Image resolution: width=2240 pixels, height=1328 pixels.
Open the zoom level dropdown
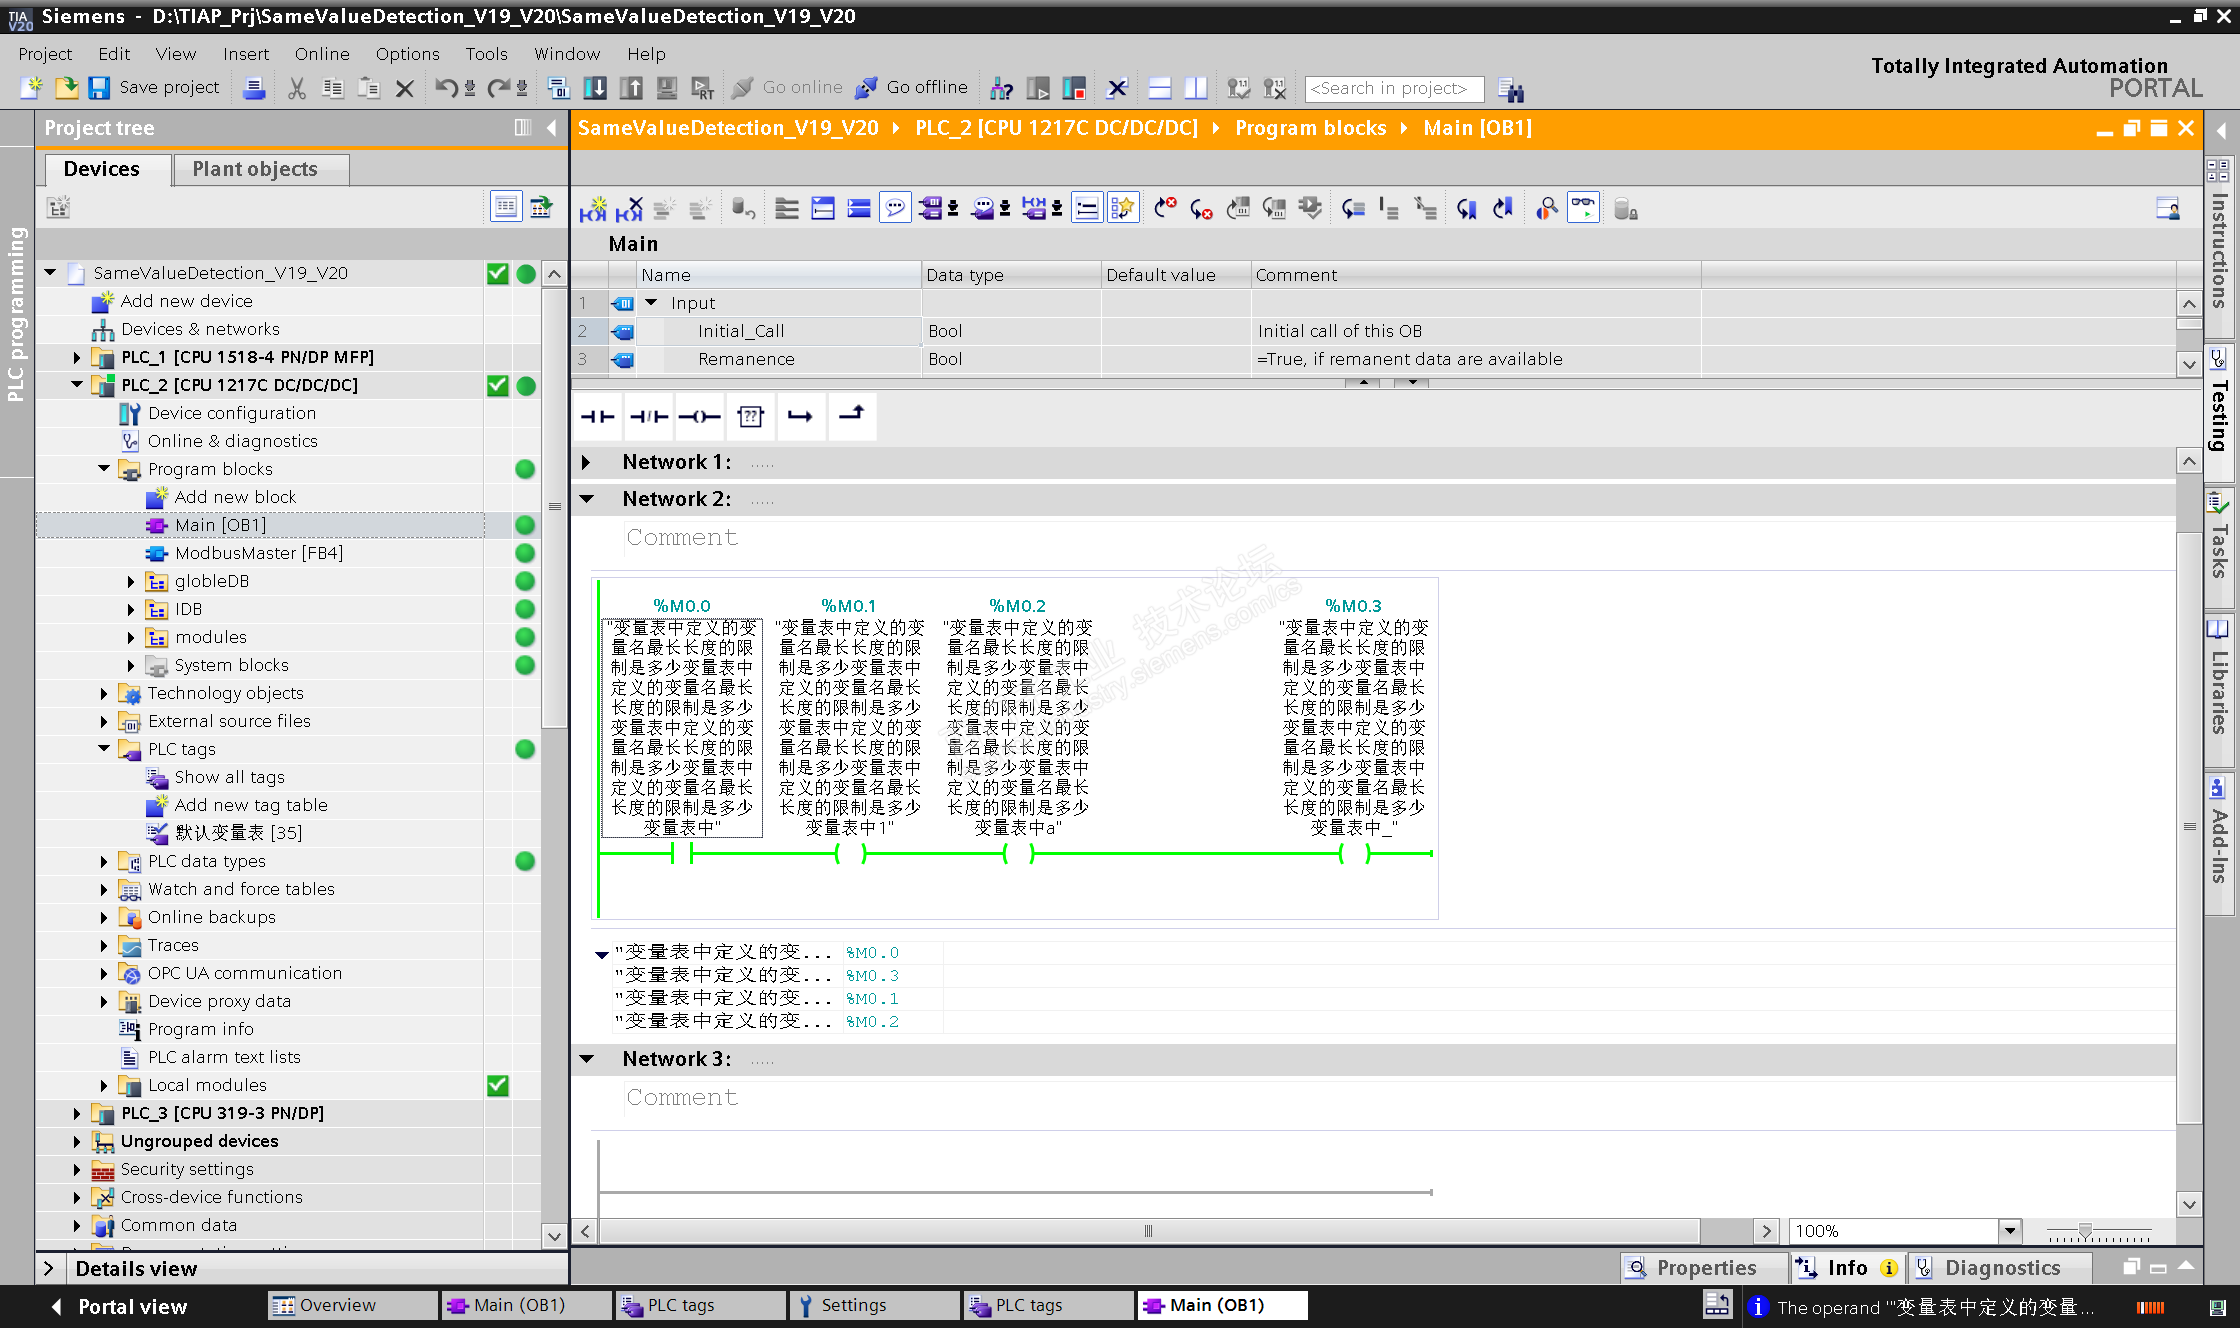(x=2010, y=1231)
